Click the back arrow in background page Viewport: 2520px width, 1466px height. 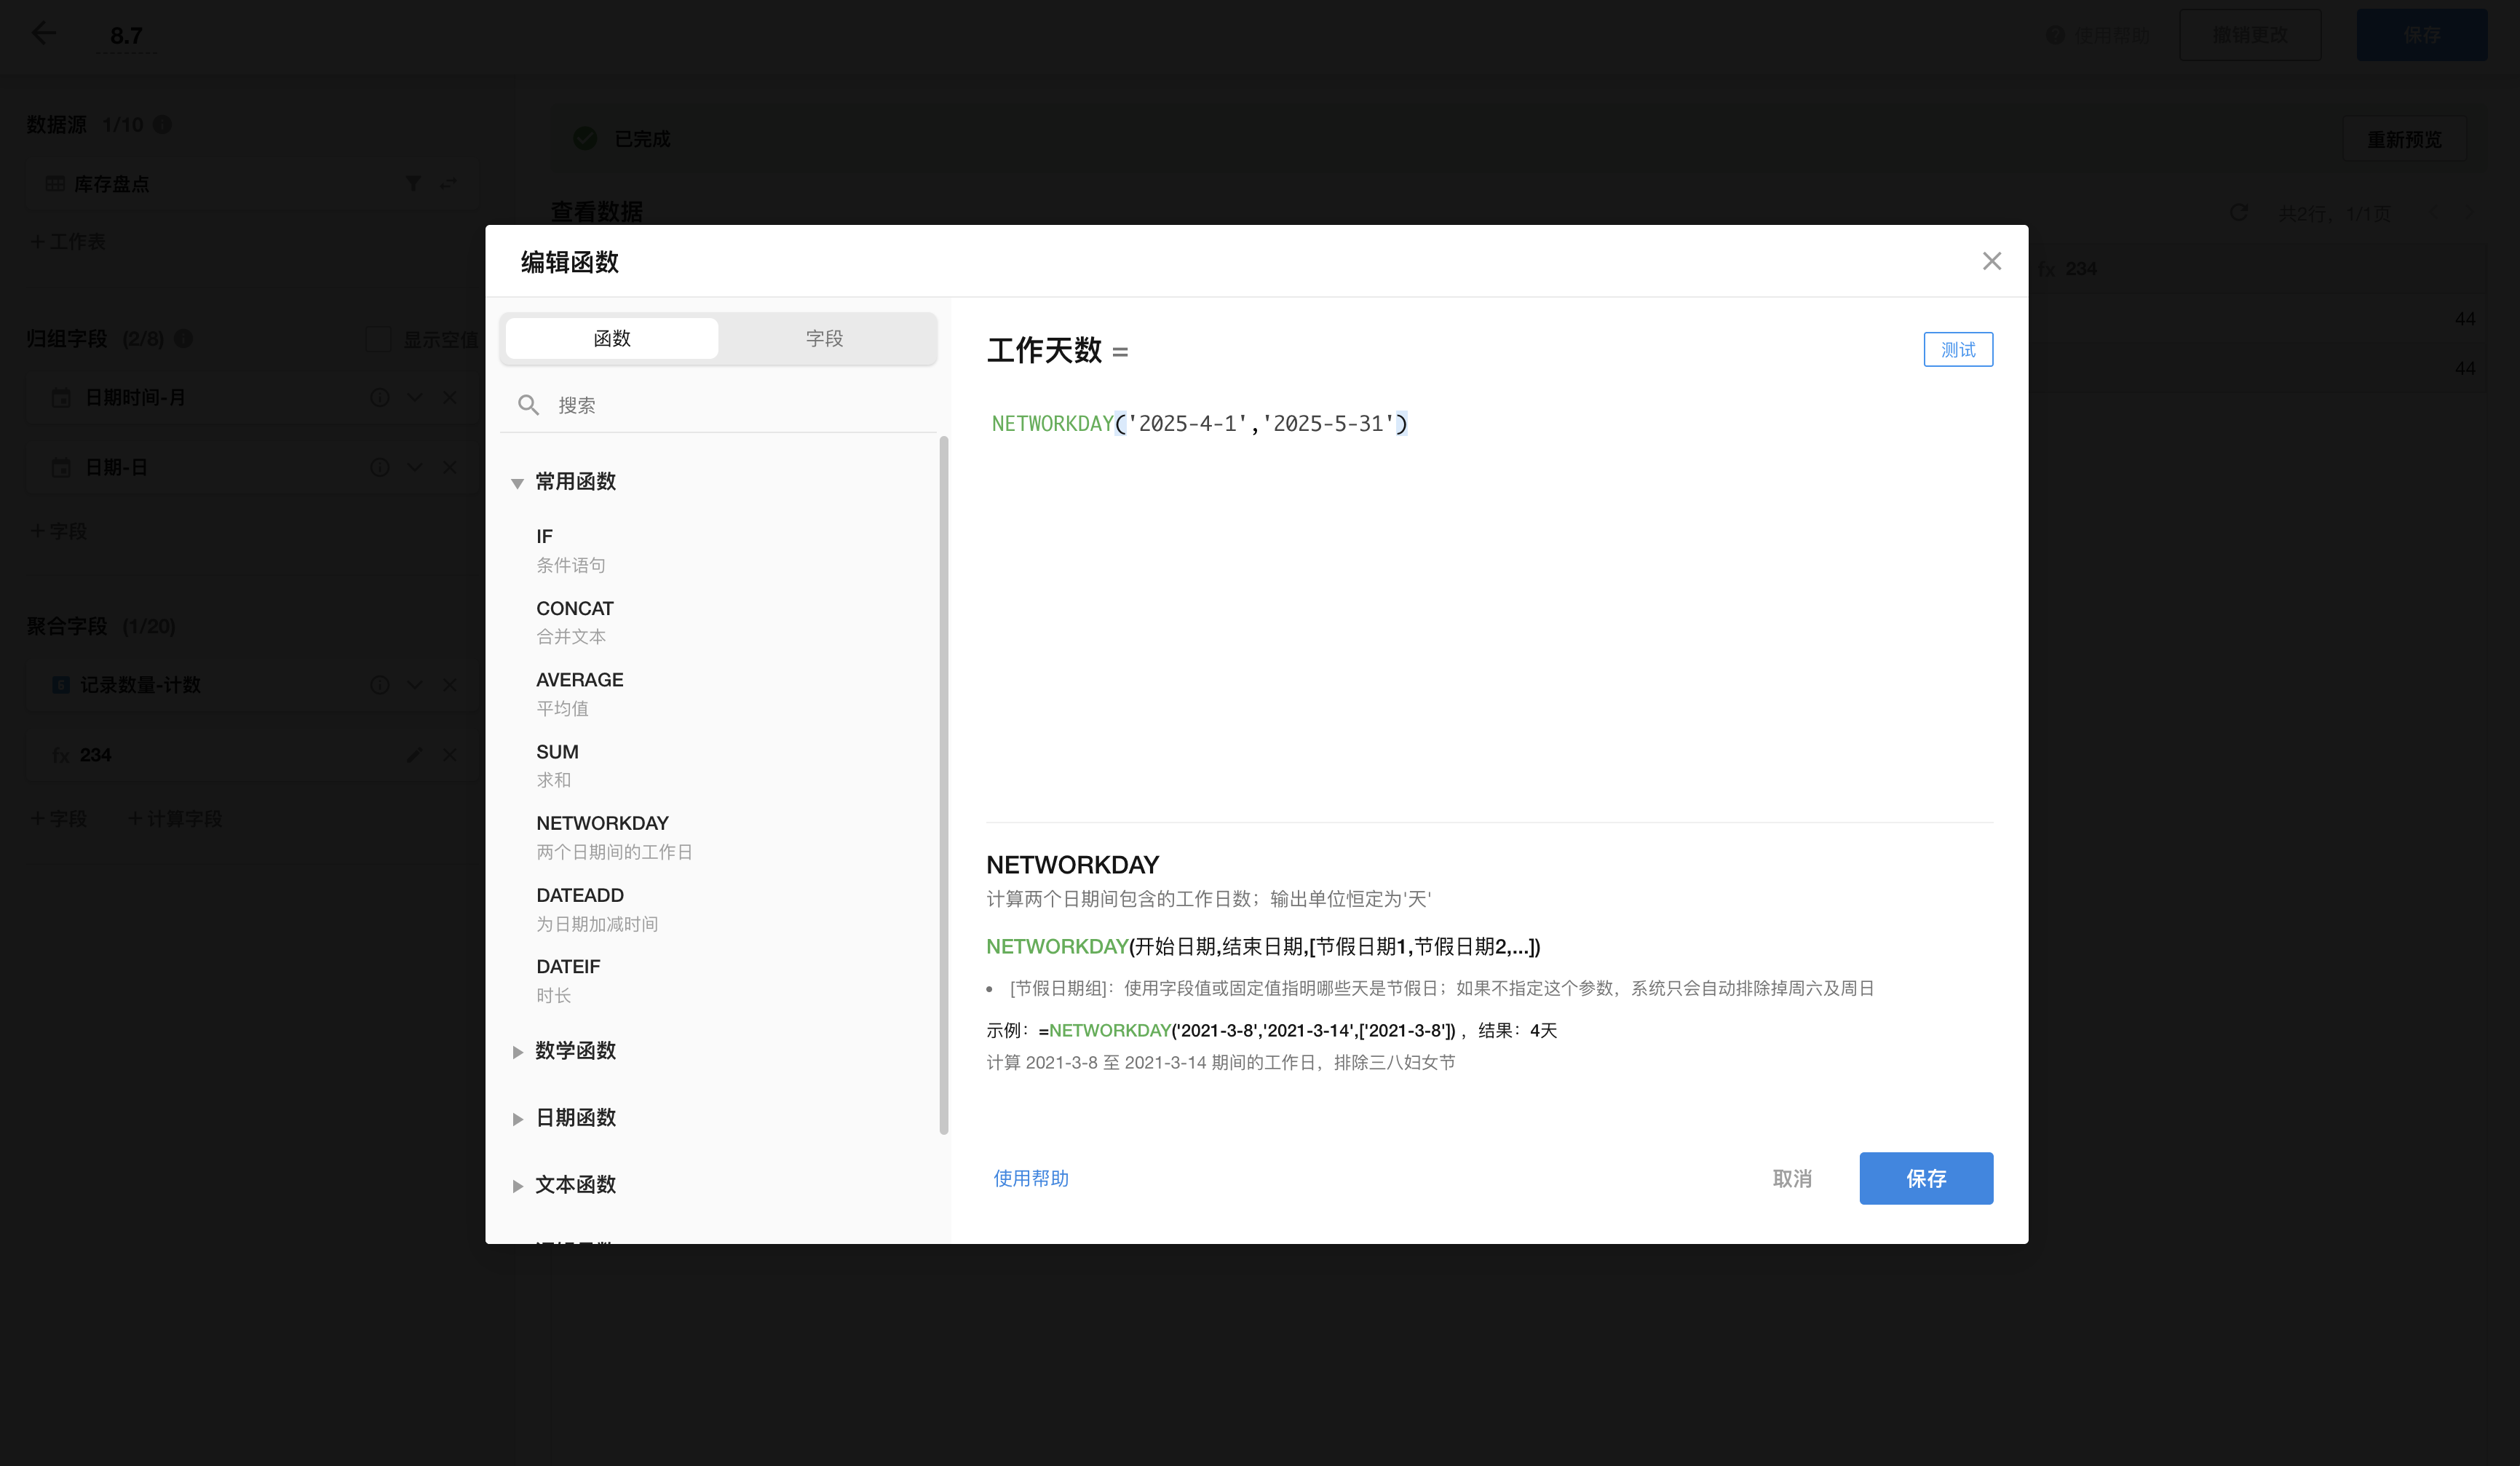[43, 33]
